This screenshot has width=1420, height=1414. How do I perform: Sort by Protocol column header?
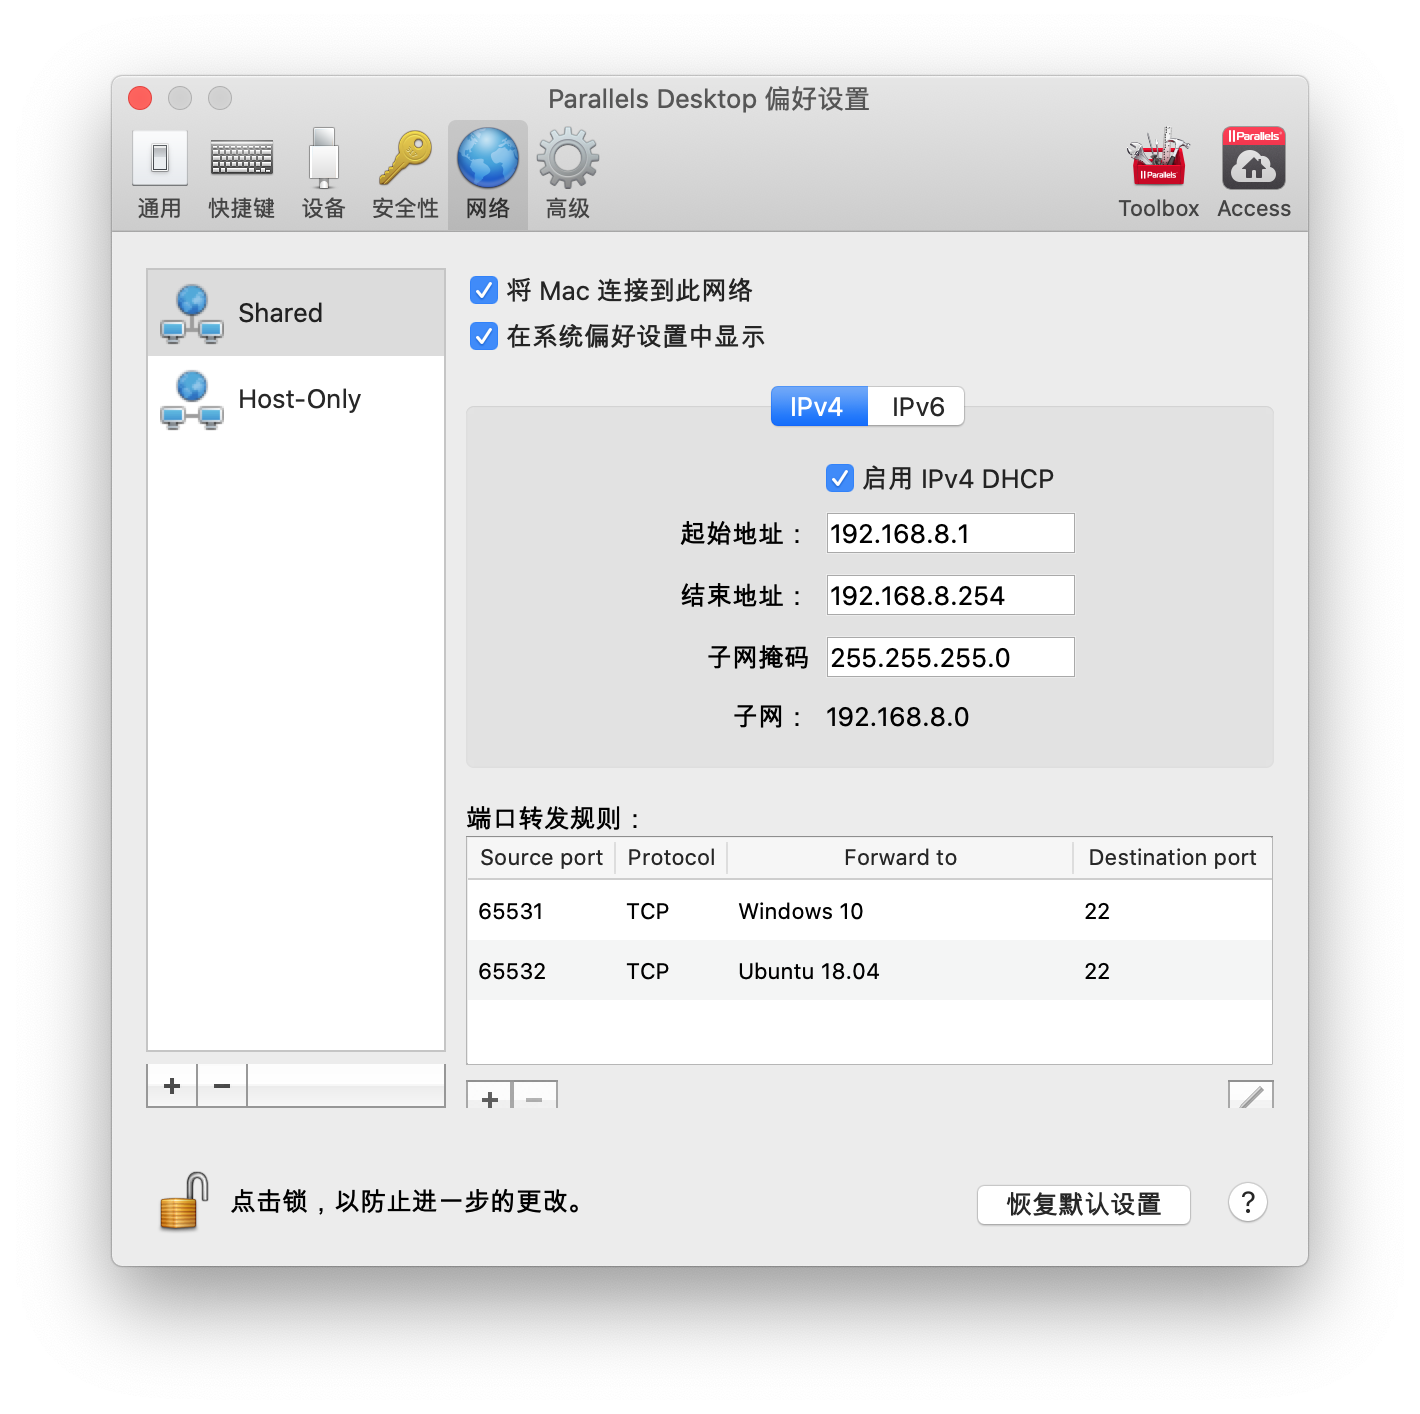pyautogui.click(x=671, y=858)
